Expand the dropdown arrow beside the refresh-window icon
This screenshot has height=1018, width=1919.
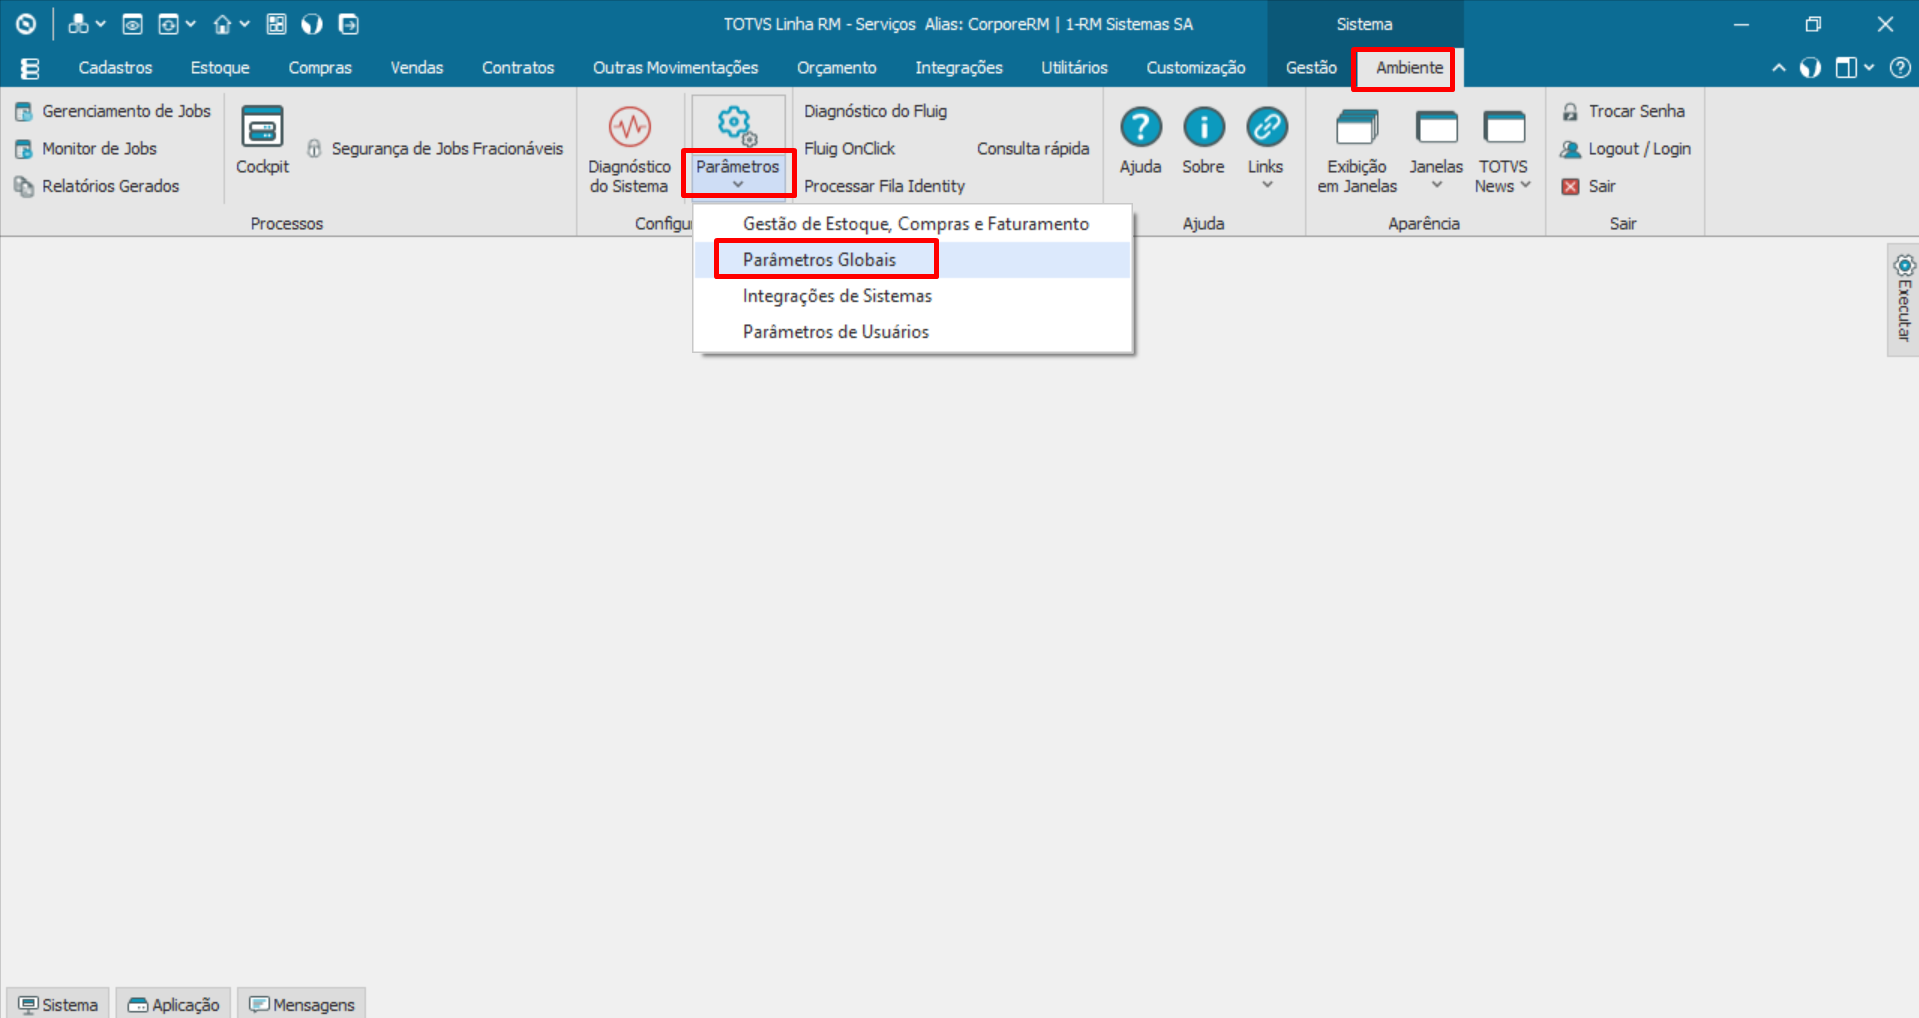pyautogui.click(x=190, y=24)
